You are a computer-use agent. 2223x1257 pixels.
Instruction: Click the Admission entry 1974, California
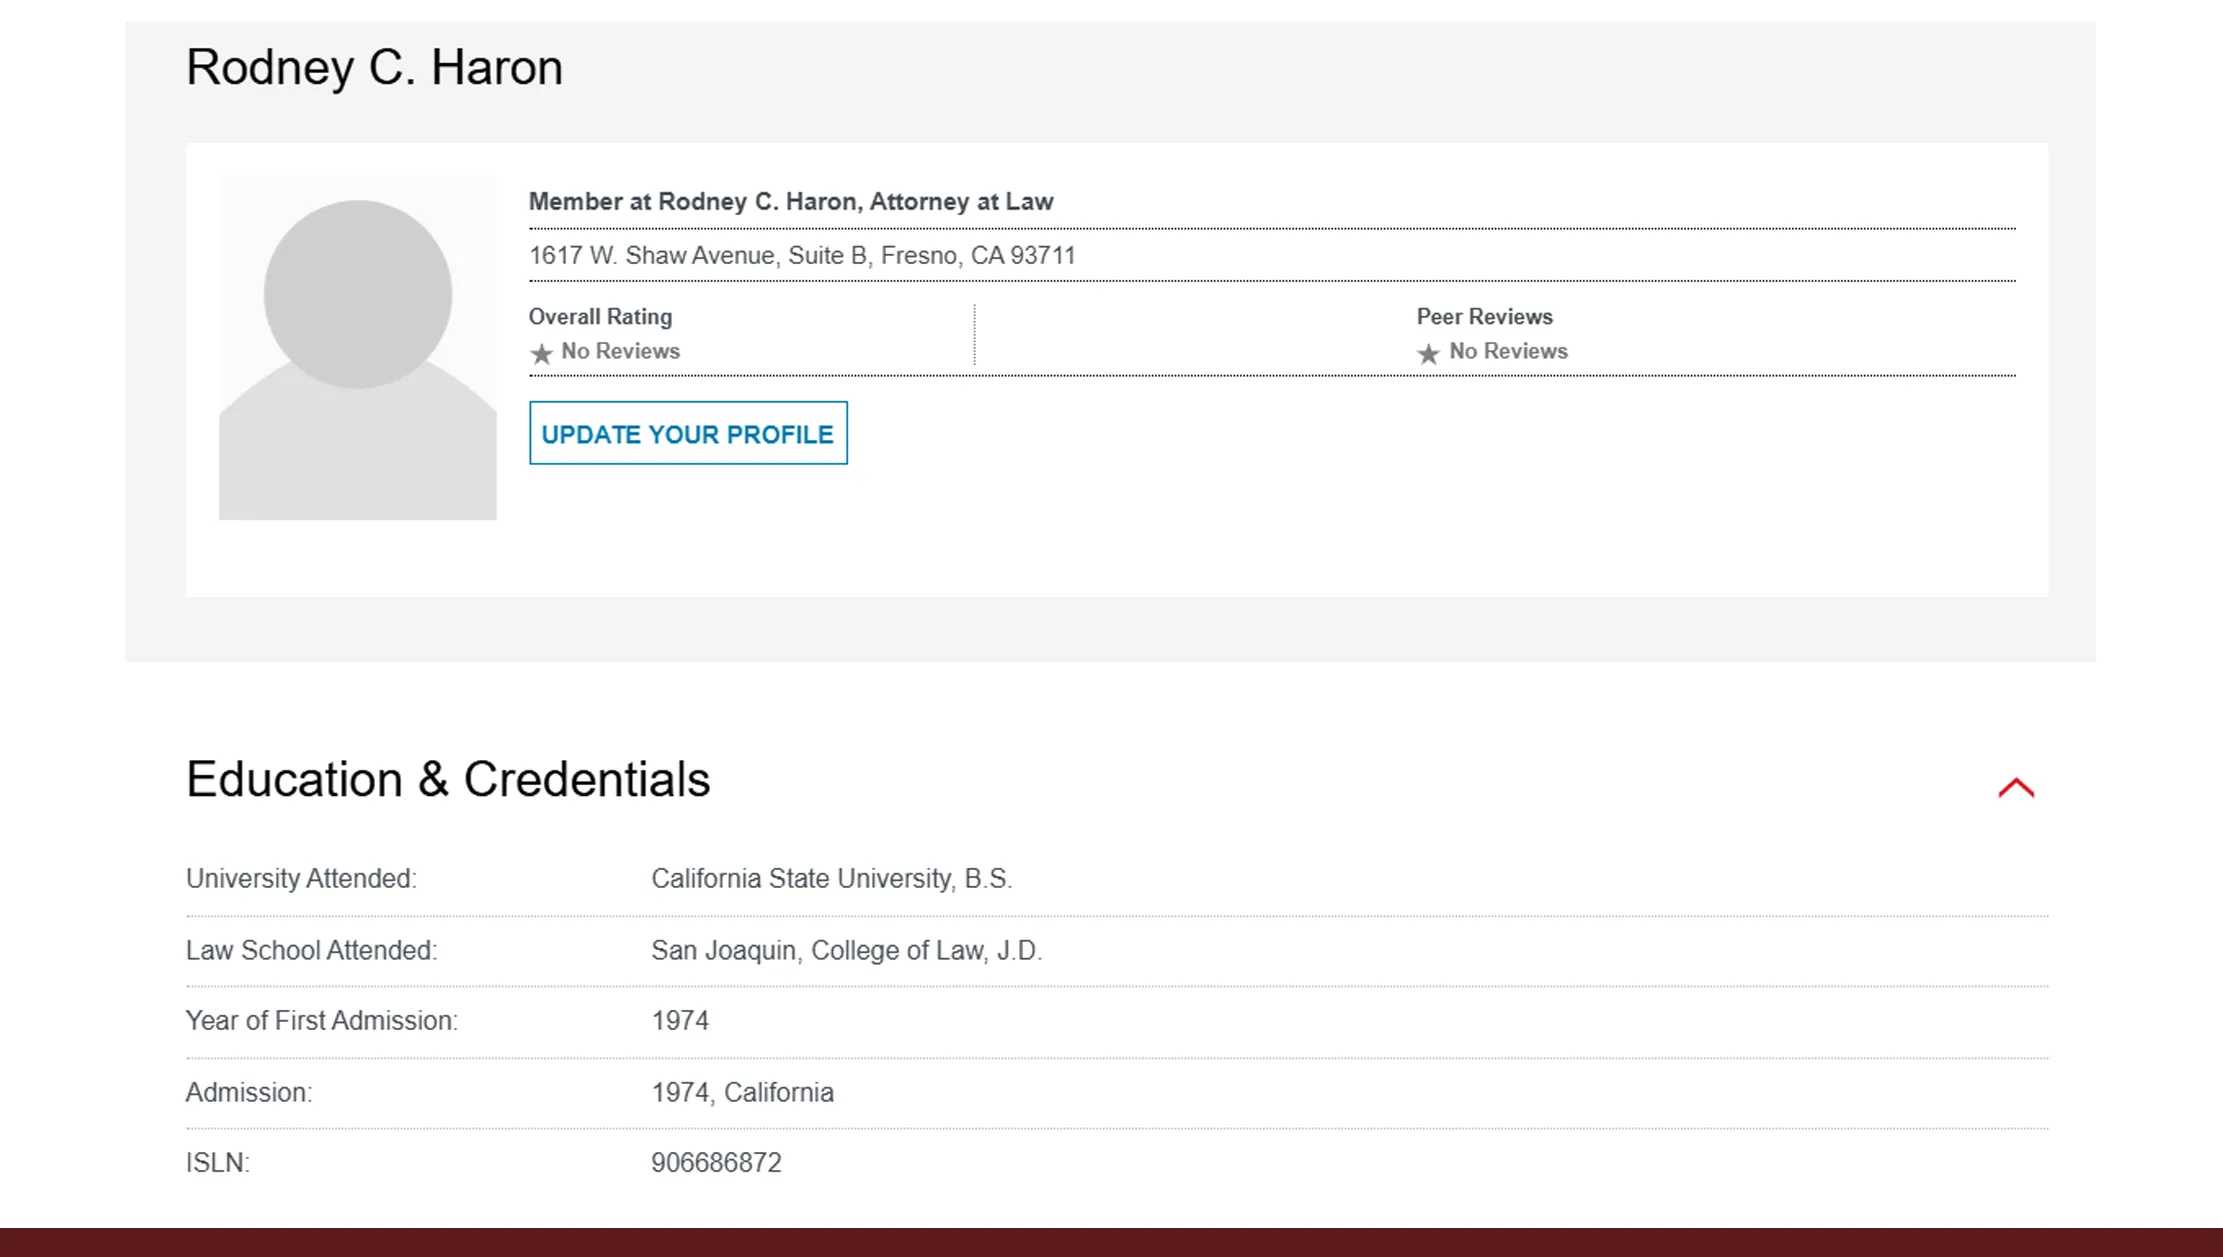tap(742, 1091)
